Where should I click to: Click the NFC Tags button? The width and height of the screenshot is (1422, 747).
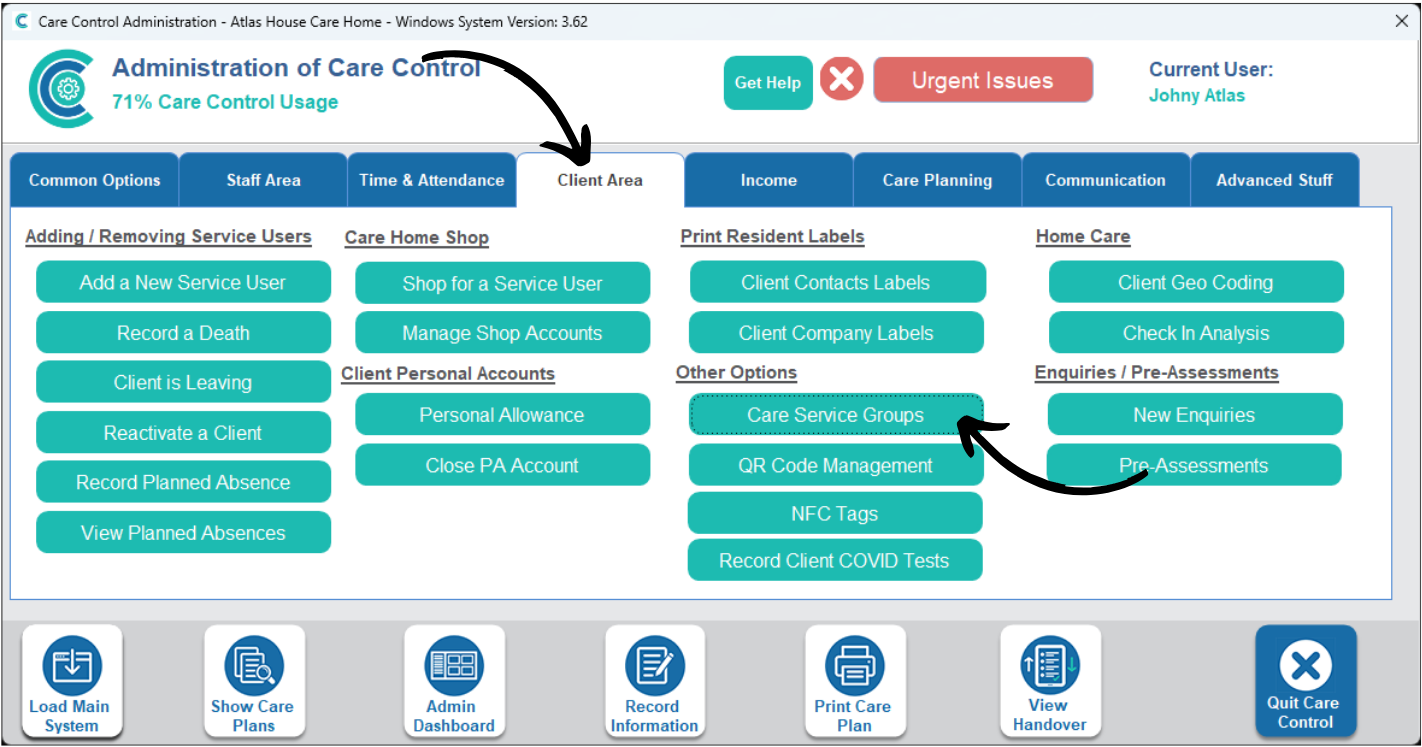click(x=835, y=513)
